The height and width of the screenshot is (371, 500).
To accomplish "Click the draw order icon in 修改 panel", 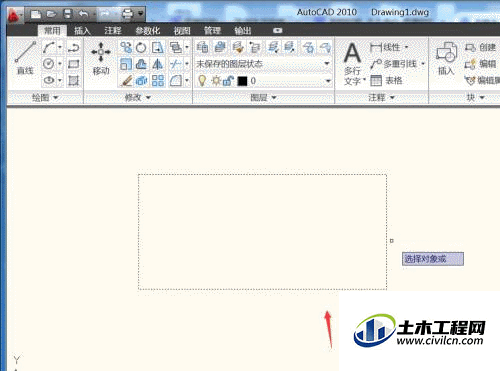I will click(175, 48).
